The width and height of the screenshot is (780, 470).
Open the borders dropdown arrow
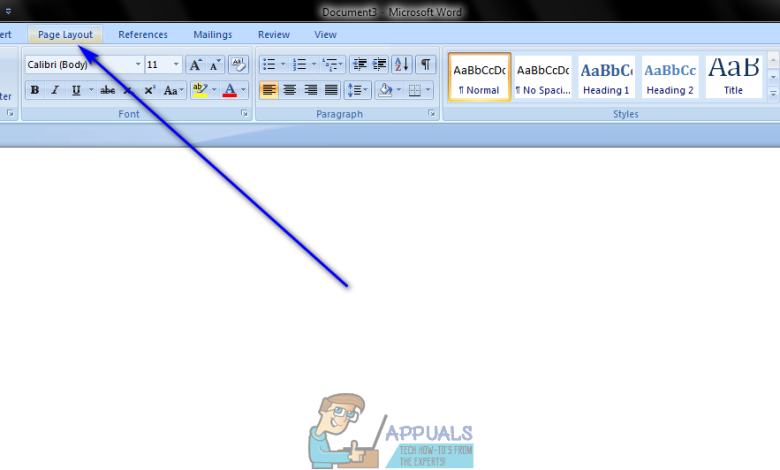pyautogui.click(x=428, y=90)
